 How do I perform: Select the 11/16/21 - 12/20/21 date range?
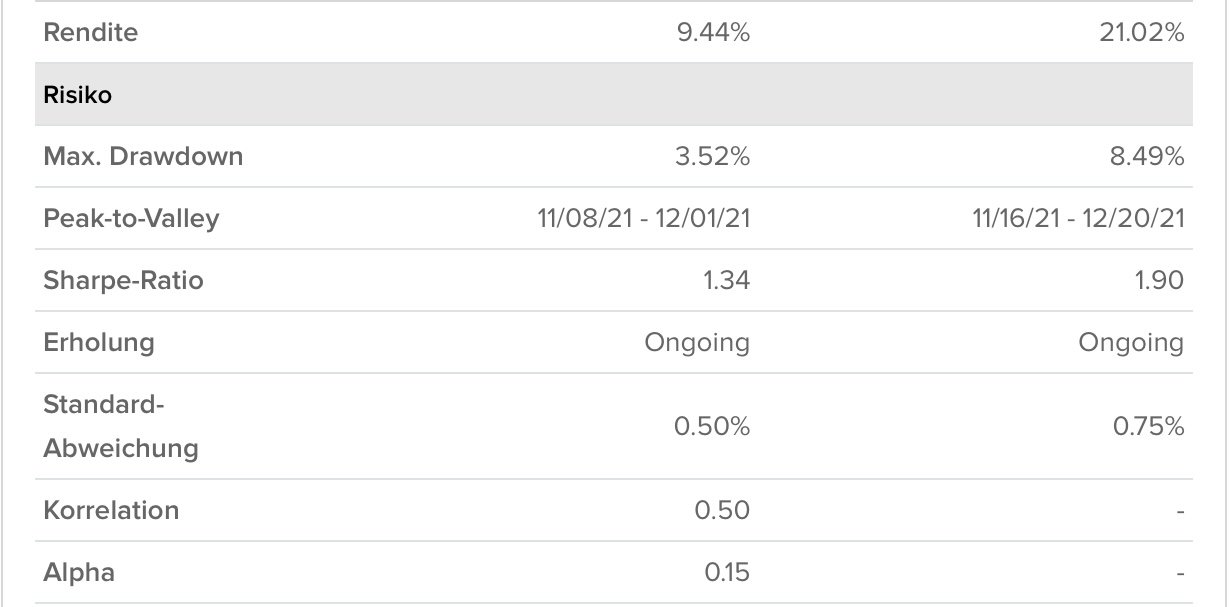(x=1078, y=219)
